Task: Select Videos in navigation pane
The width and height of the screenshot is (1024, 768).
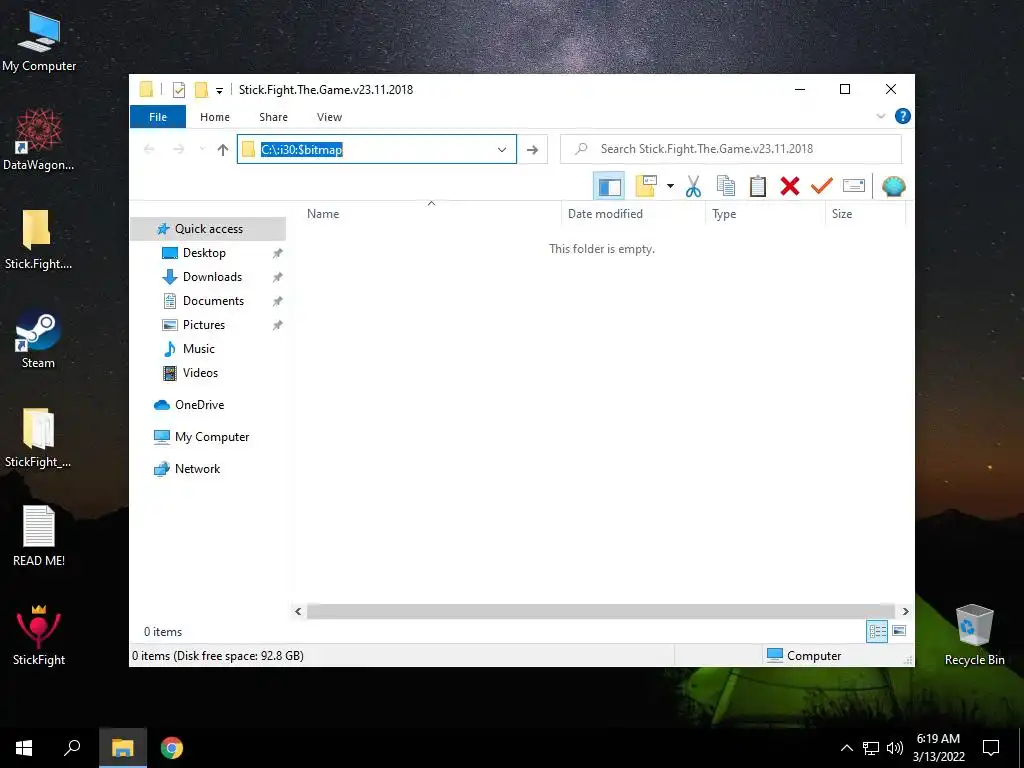Action: 200,373
